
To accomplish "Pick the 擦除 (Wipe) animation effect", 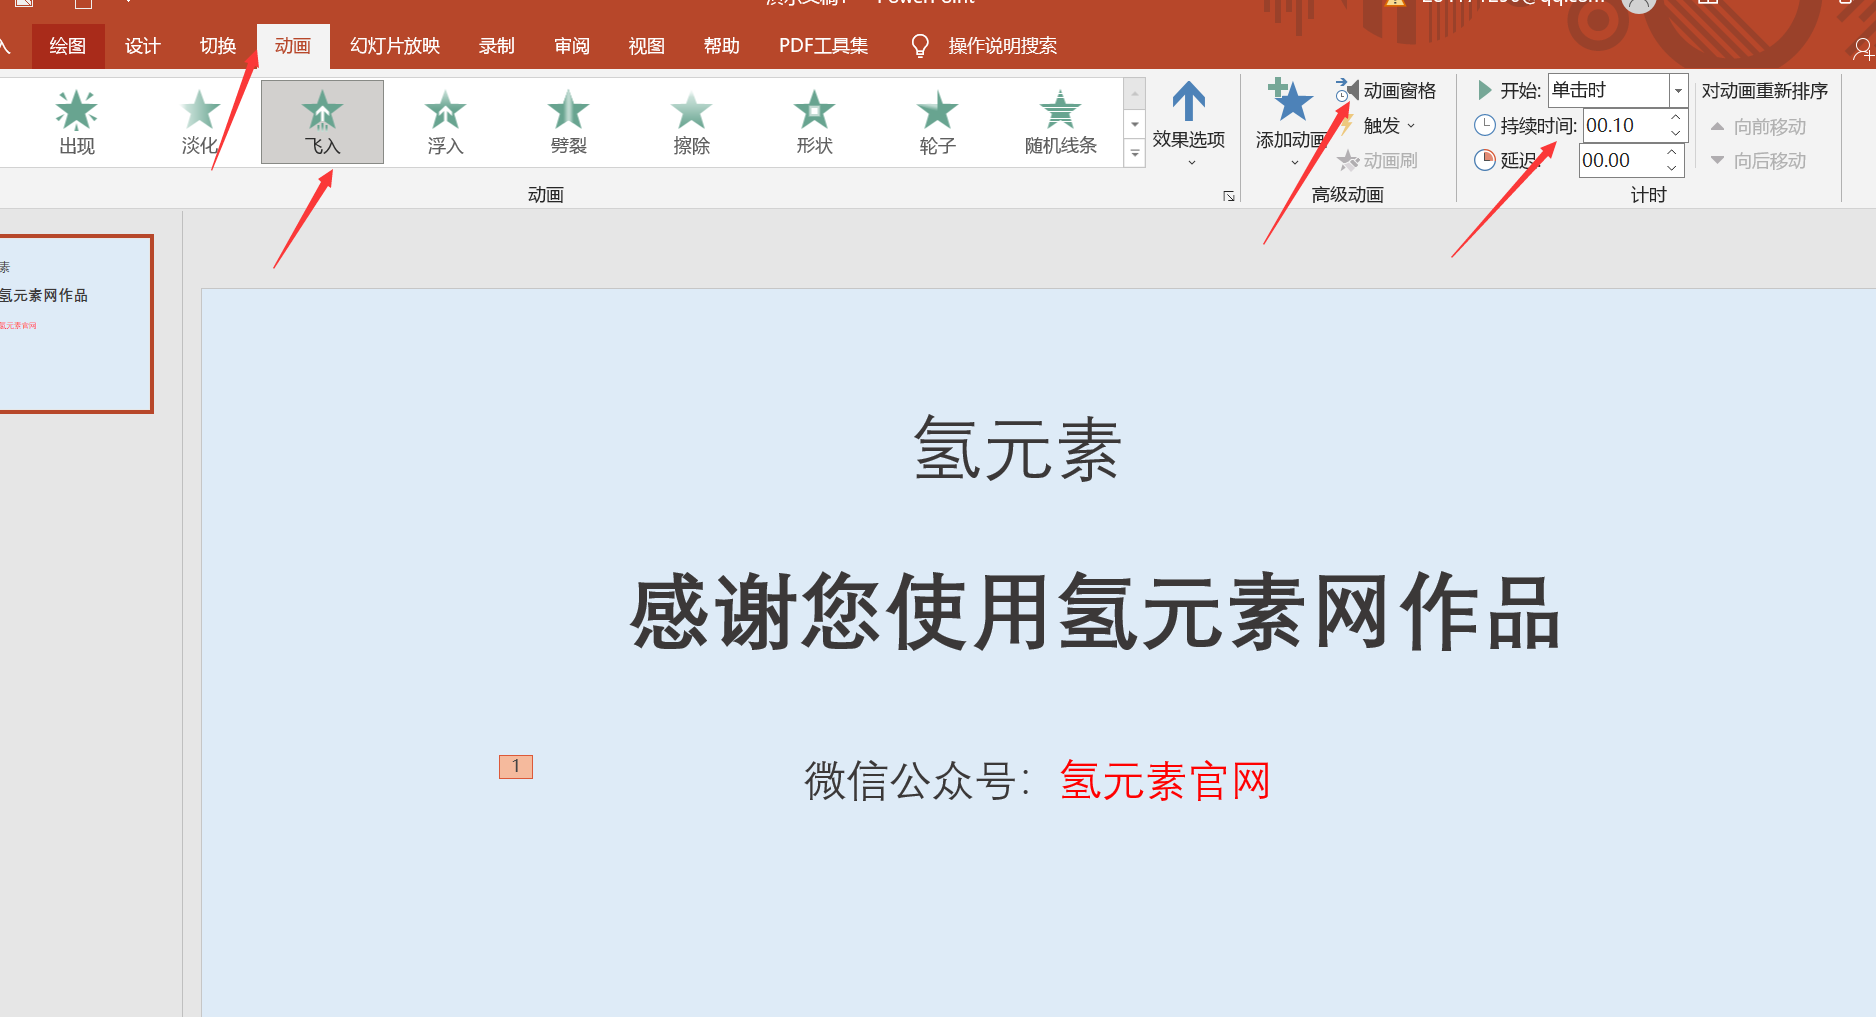I will click(x=691, y=122).
